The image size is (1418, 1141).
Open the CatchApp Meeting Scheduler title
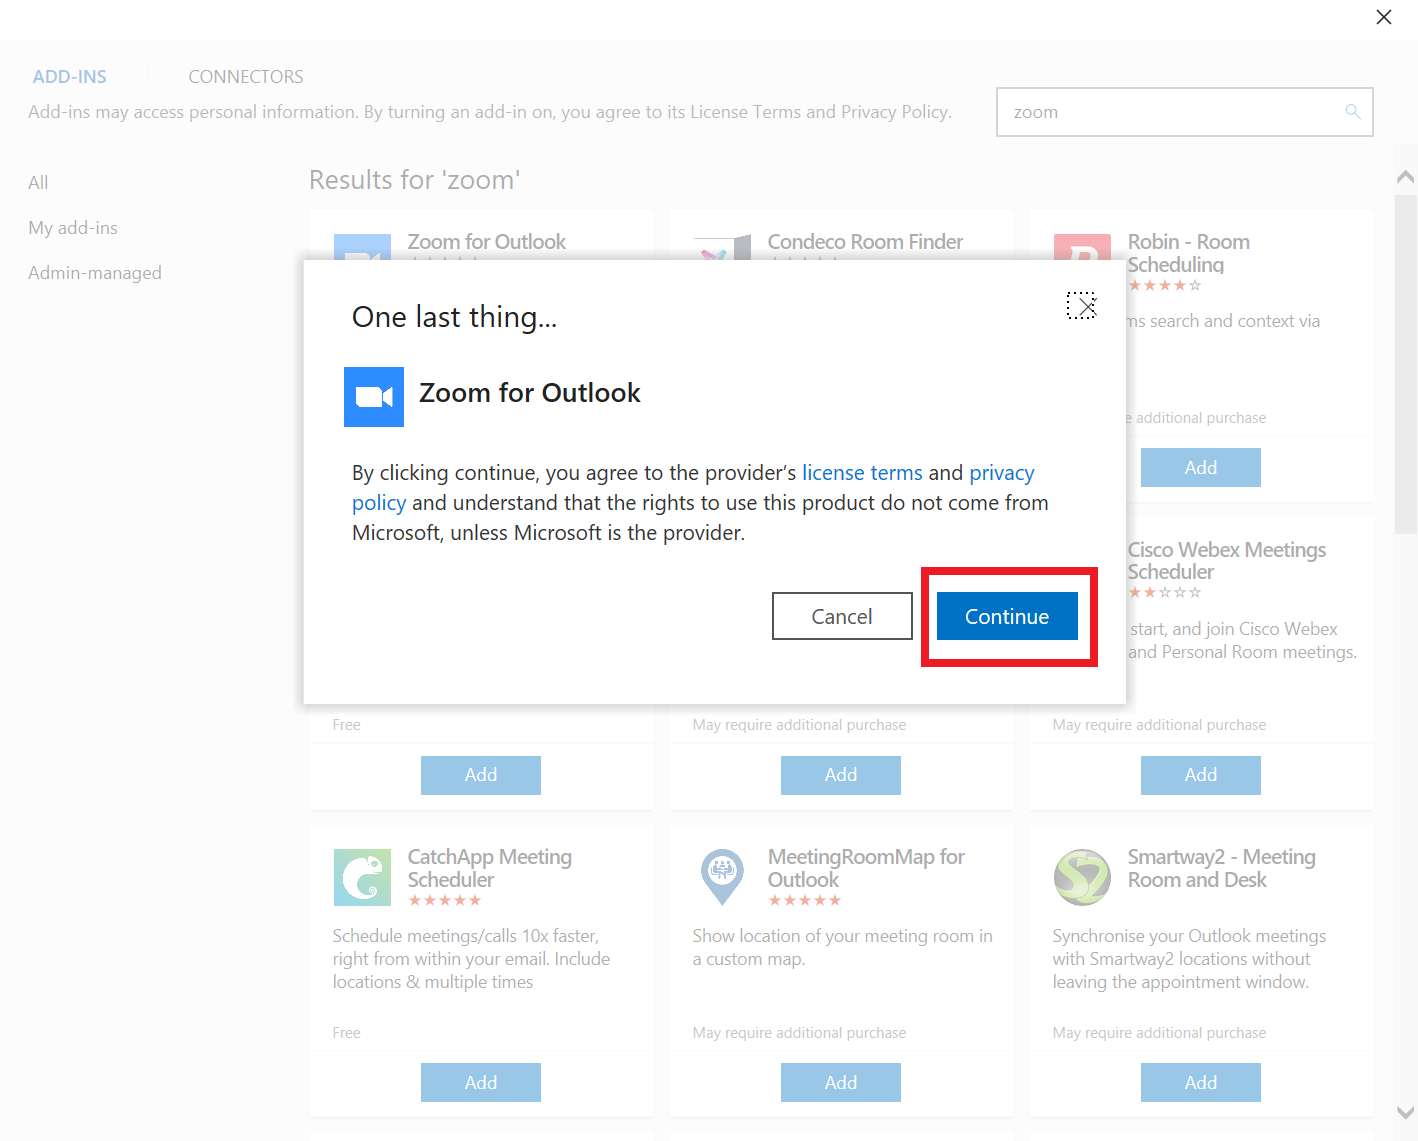click(x=490, y=868)
